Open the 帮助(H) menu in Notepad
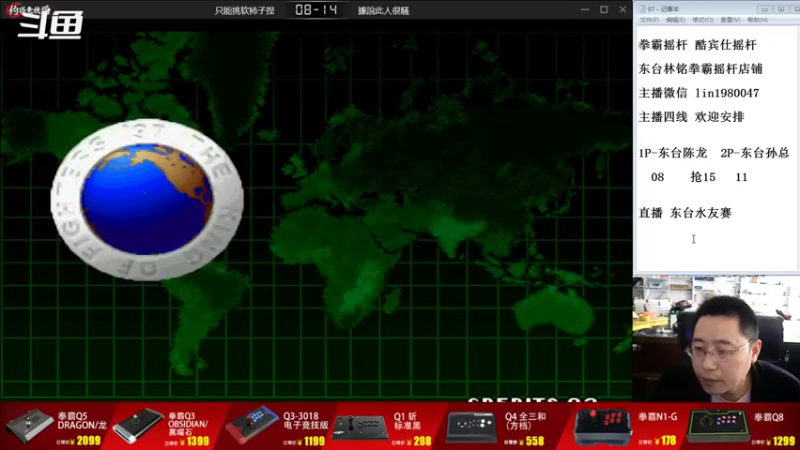The width and height of the screenshot is (800, 450). pyautogui.click(x=757, y=20)
